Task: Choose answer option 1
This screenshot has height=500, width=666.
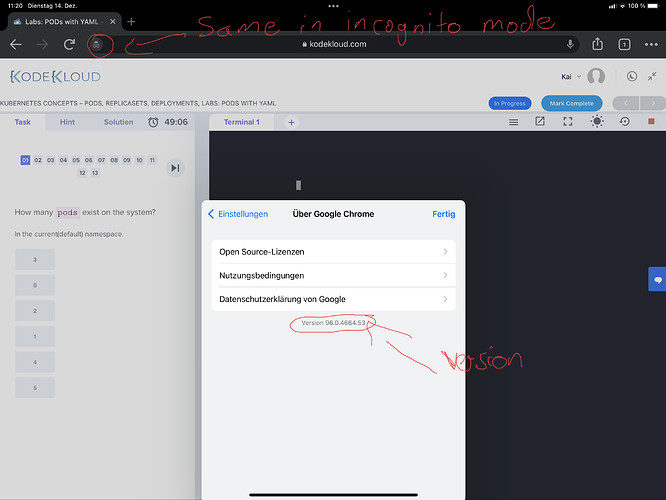Action: (x=35, y=336)
